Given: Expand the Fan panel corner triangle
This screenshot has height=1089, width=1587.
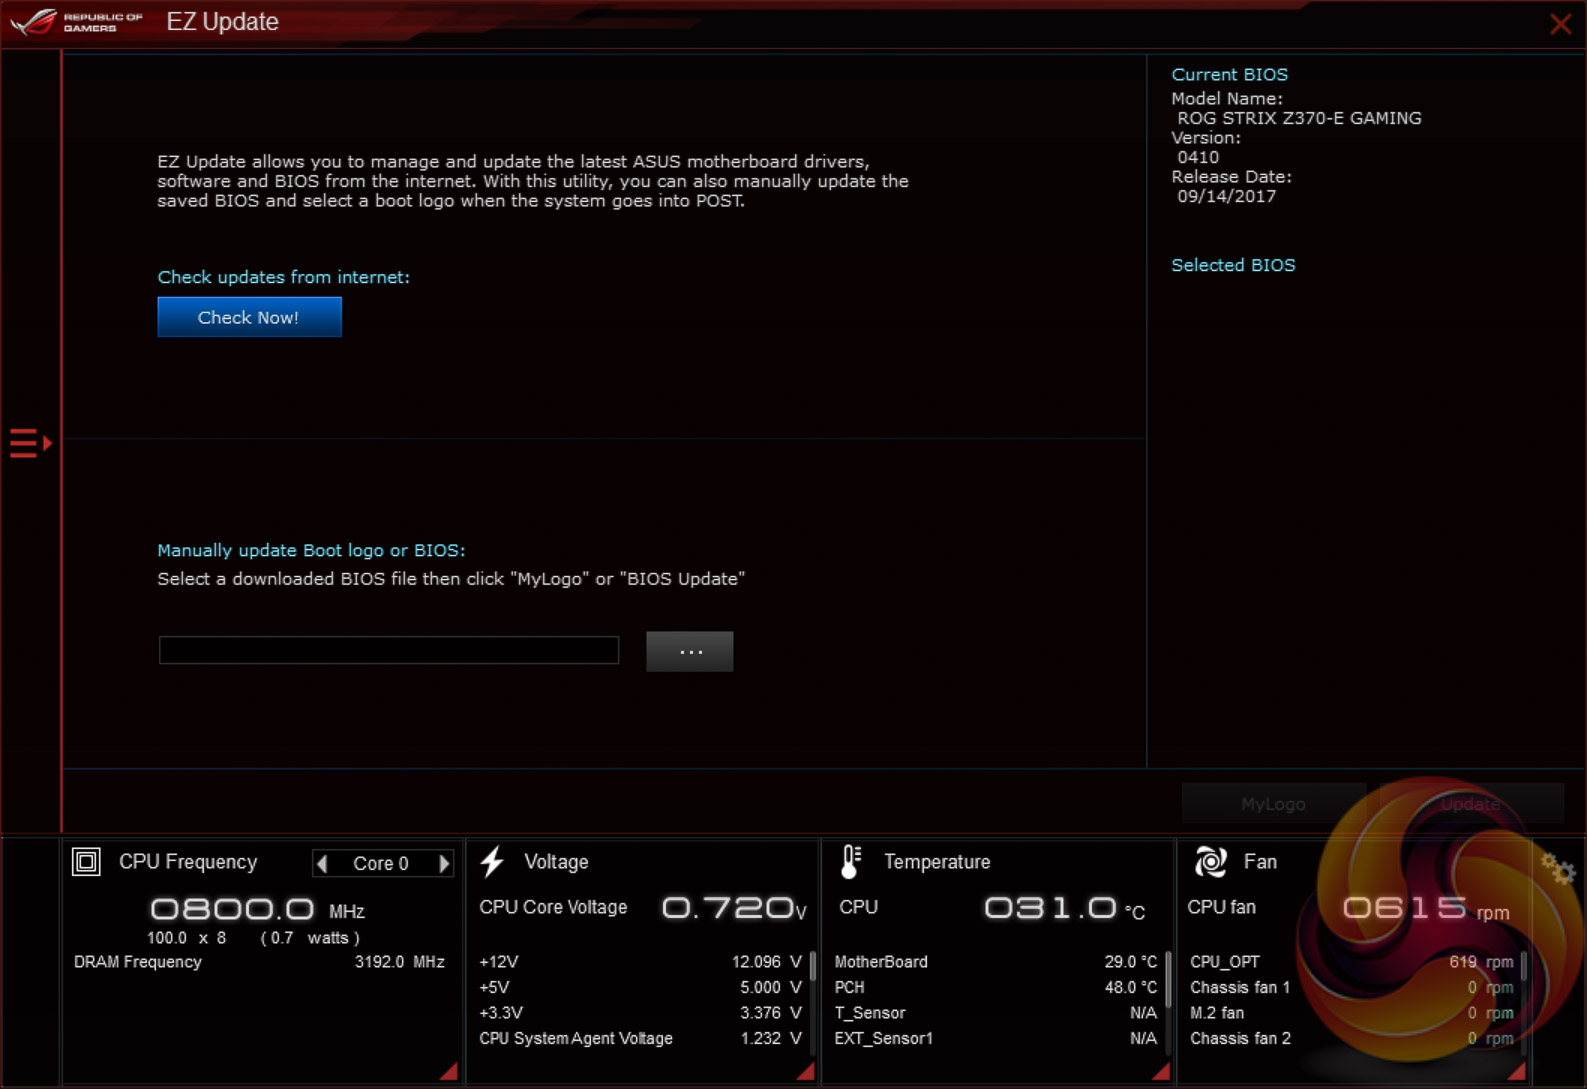Looking at the screenshot, I should (1517, 1071).
